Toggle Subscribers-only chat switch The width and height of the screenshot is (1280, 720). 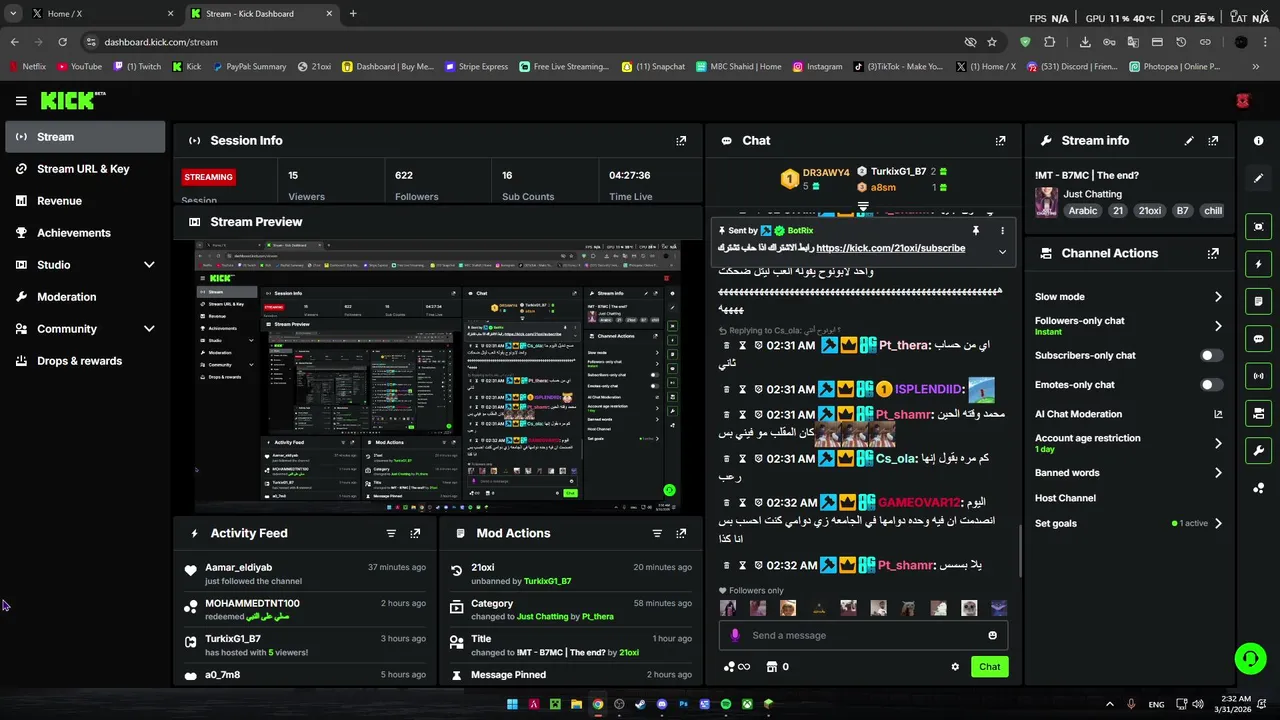[1211, 356]
